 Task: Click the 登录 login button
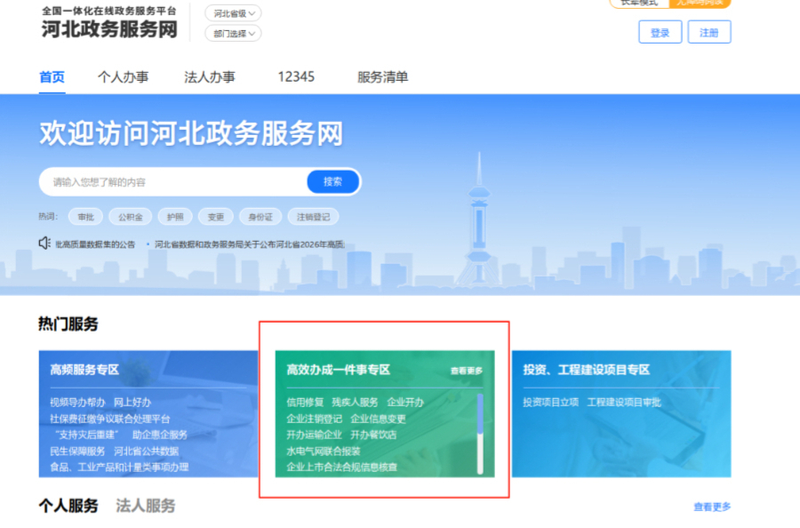click(660, 32)
